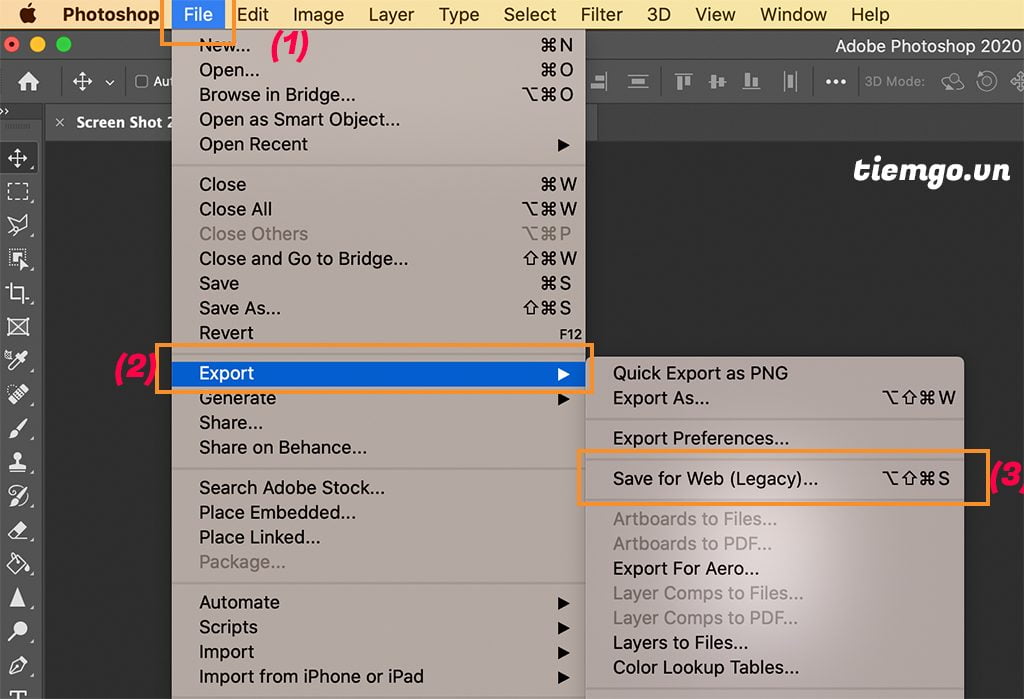Select the Clone Stamp tool
This screenshot has height=699, width=1024.
18,463
